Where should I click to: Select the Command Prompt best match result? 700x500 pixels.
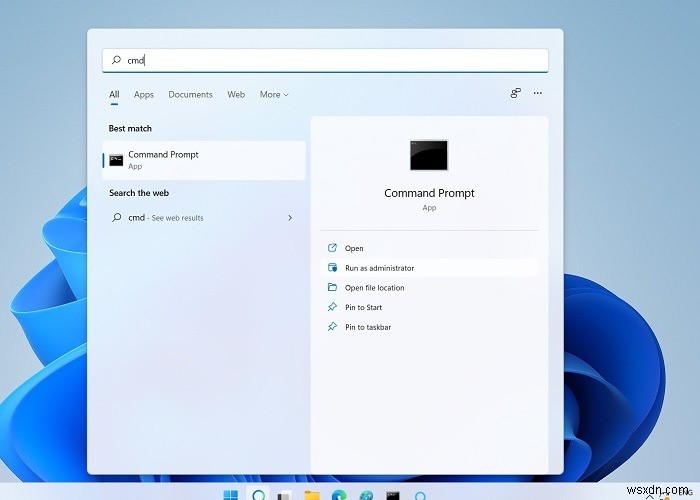click(x=204, y=160)
